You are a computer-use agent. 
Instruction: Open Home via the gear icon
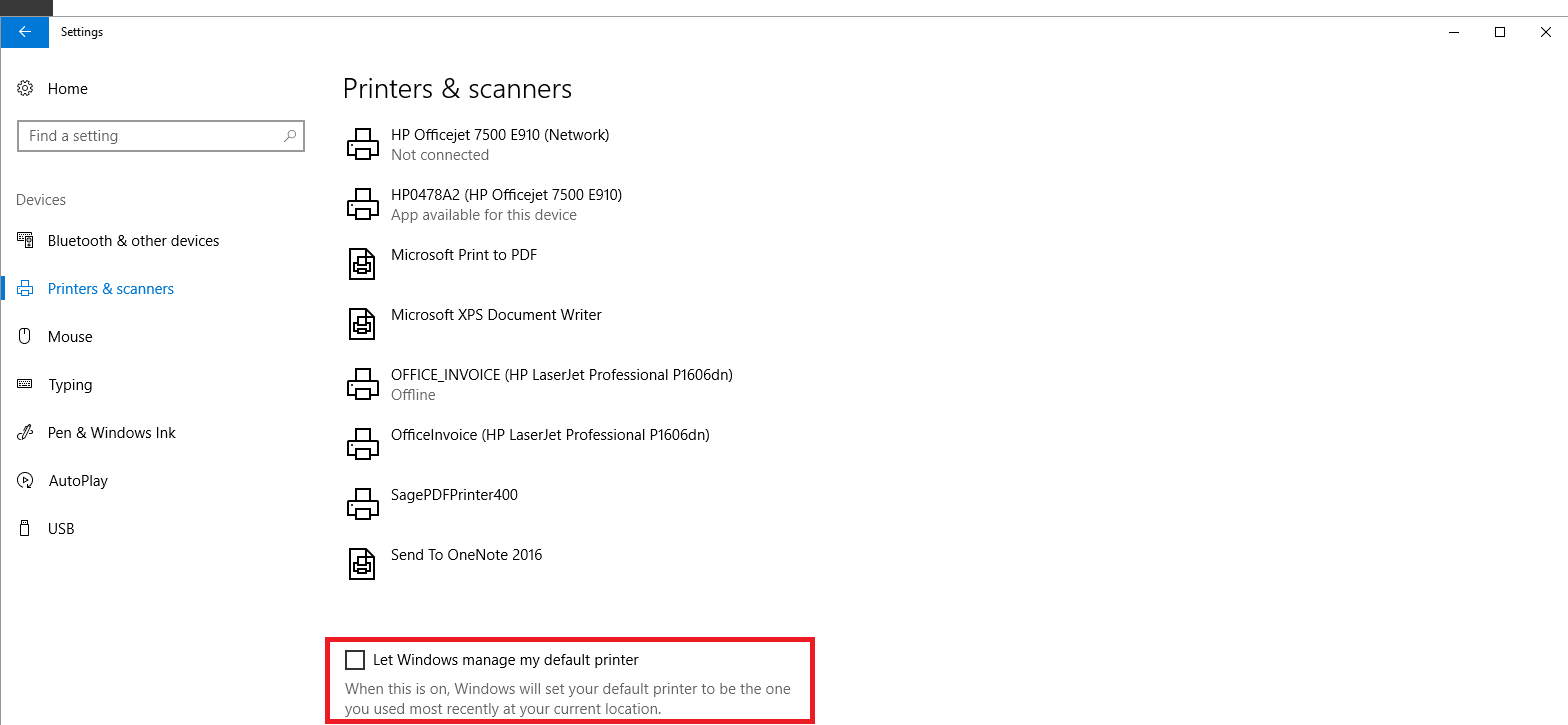25,89
